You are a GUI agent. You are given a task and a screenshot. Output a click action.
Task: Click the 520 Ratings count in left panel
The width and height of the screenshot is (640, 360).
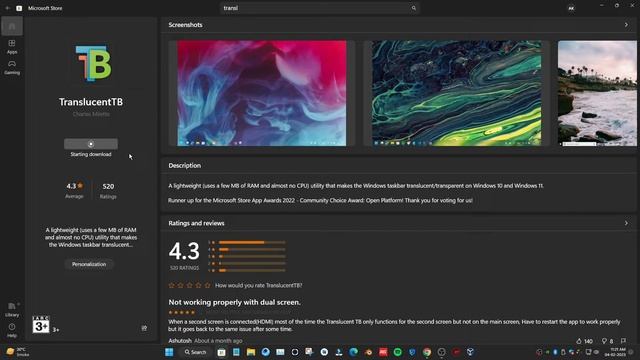(108, 191)
